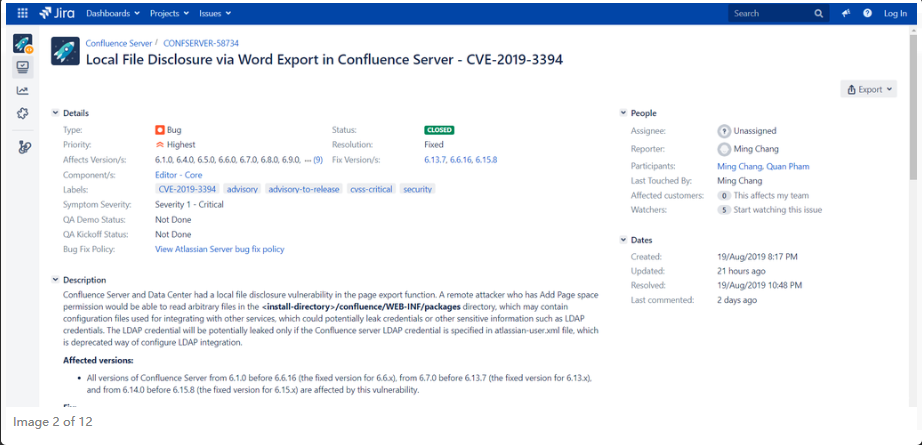The width and height of the screenshot is (922, 445).
Task: Collapse the Dates section
Action: (x=623, y=240)
